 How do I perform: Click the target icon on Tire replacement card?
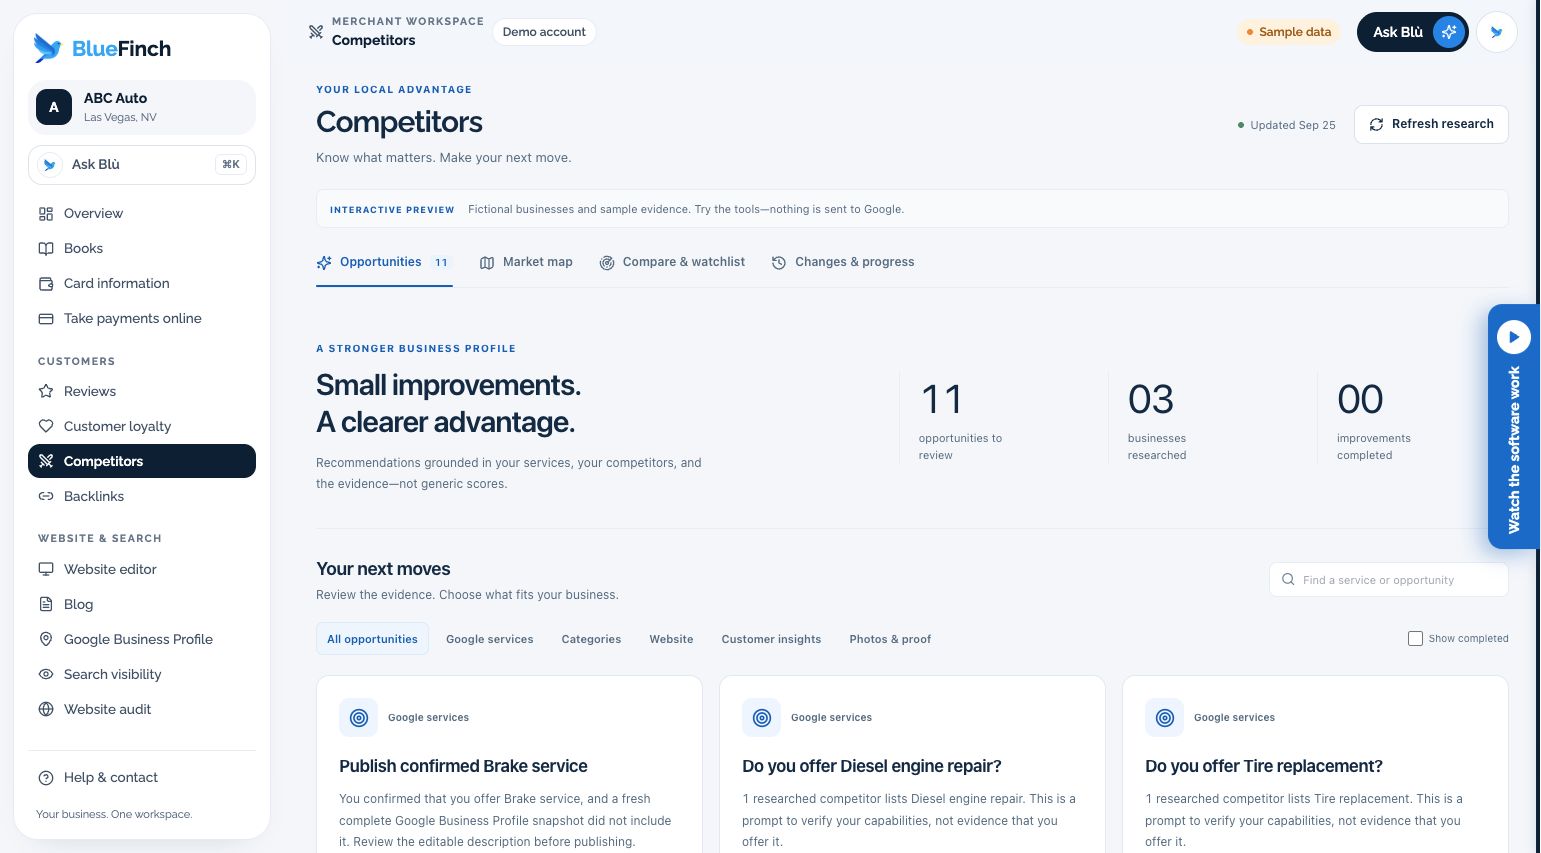(x=1165, y=718)
